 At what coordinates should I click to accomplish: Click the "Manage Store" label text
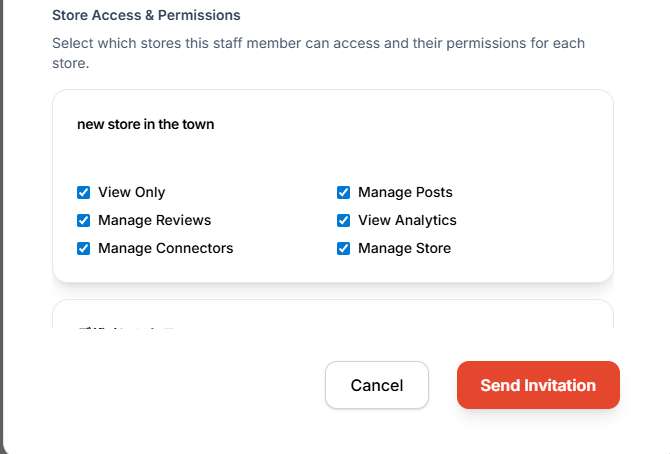click(404, 248)
